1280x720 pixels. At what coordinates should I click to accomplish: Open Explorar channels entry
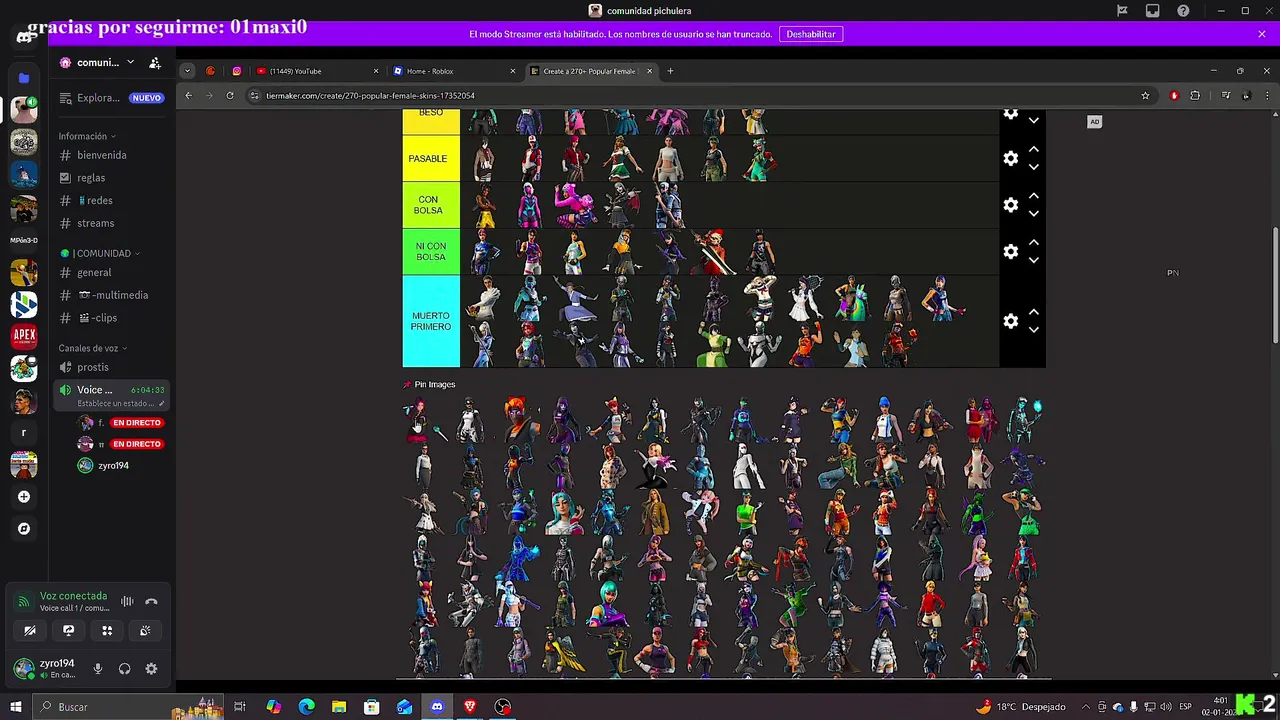click(x=111, y=98)
